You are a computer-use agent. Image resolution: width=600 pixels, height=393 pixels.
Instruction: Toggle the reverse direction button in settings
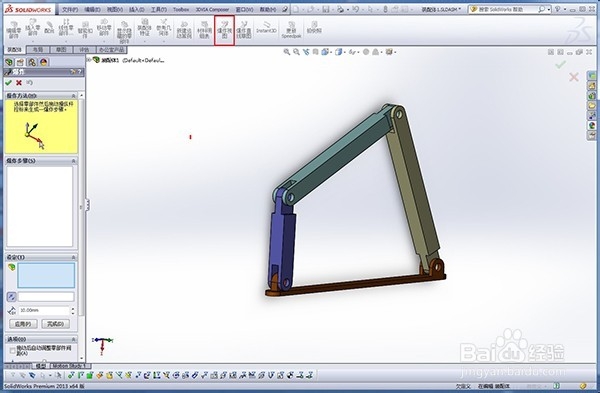11,297
